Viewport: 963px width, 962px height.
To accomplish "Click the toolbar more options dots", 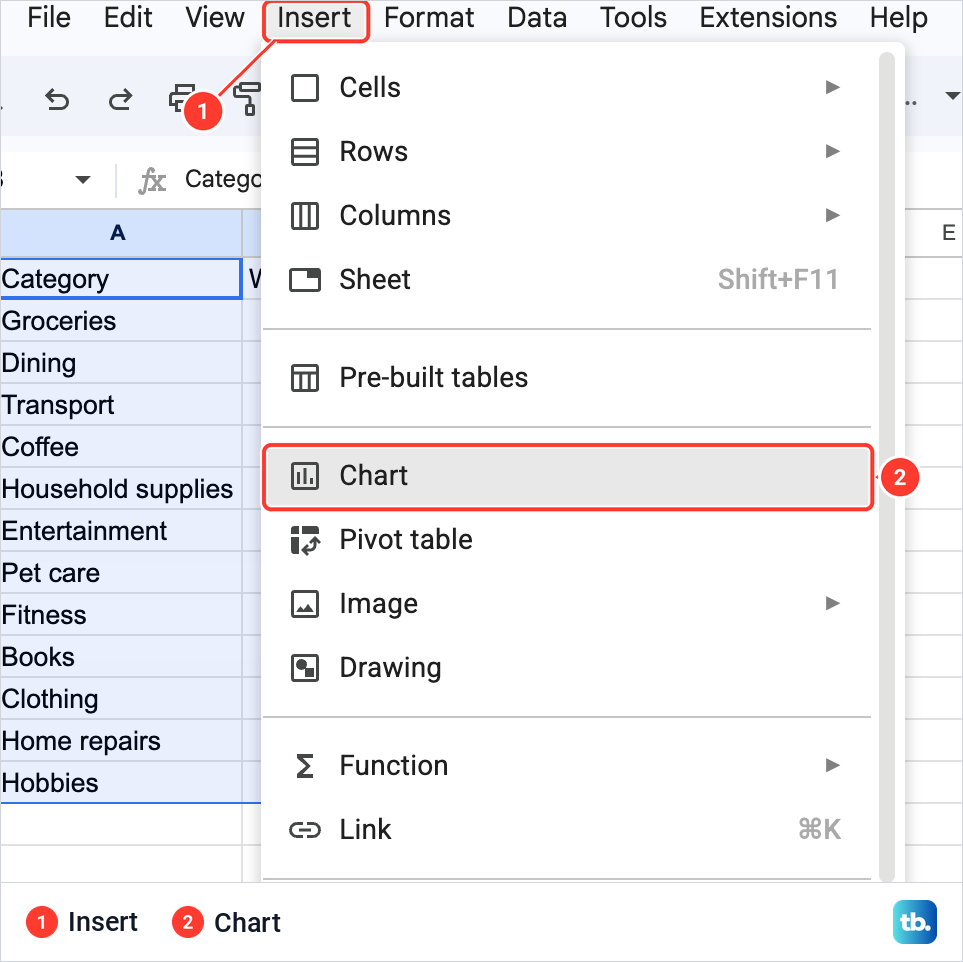I will tap(911, 102).
